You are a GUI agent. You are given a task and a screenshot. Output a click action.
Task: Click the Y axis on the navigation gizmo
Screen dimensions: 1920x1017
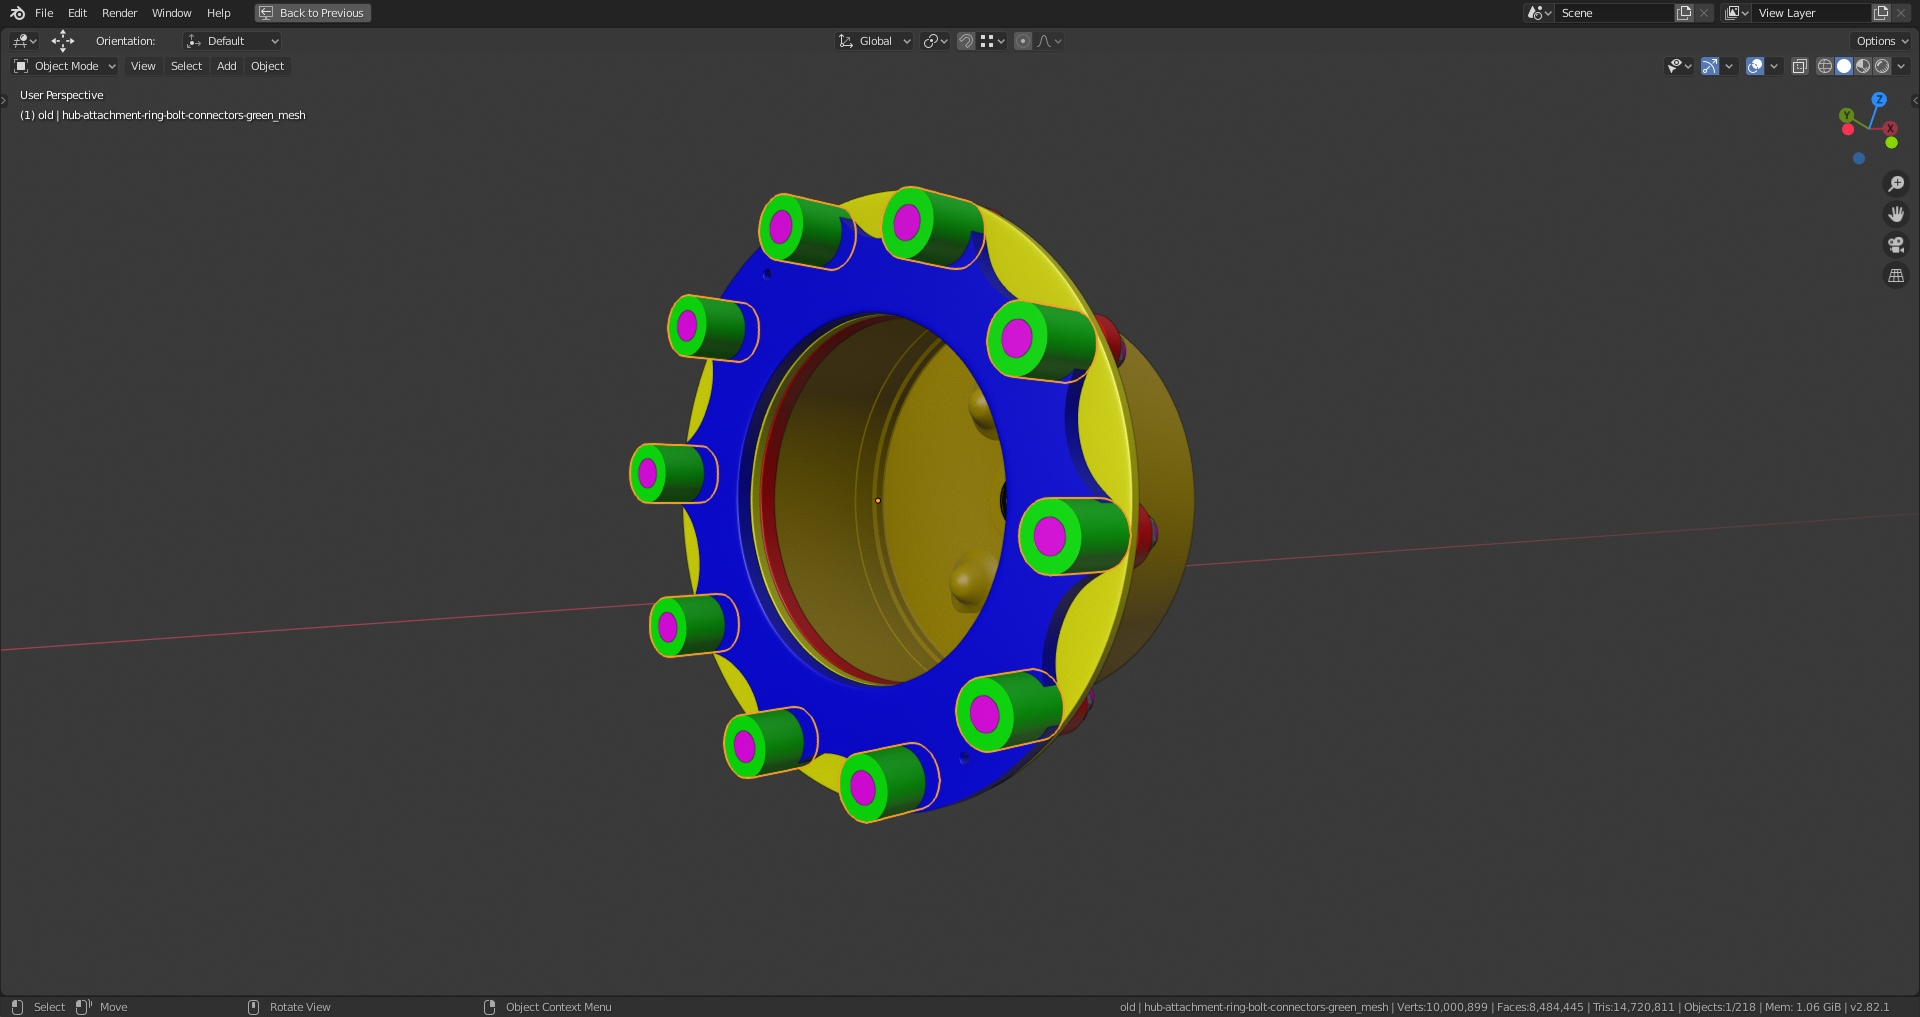tap(1847, 116)
